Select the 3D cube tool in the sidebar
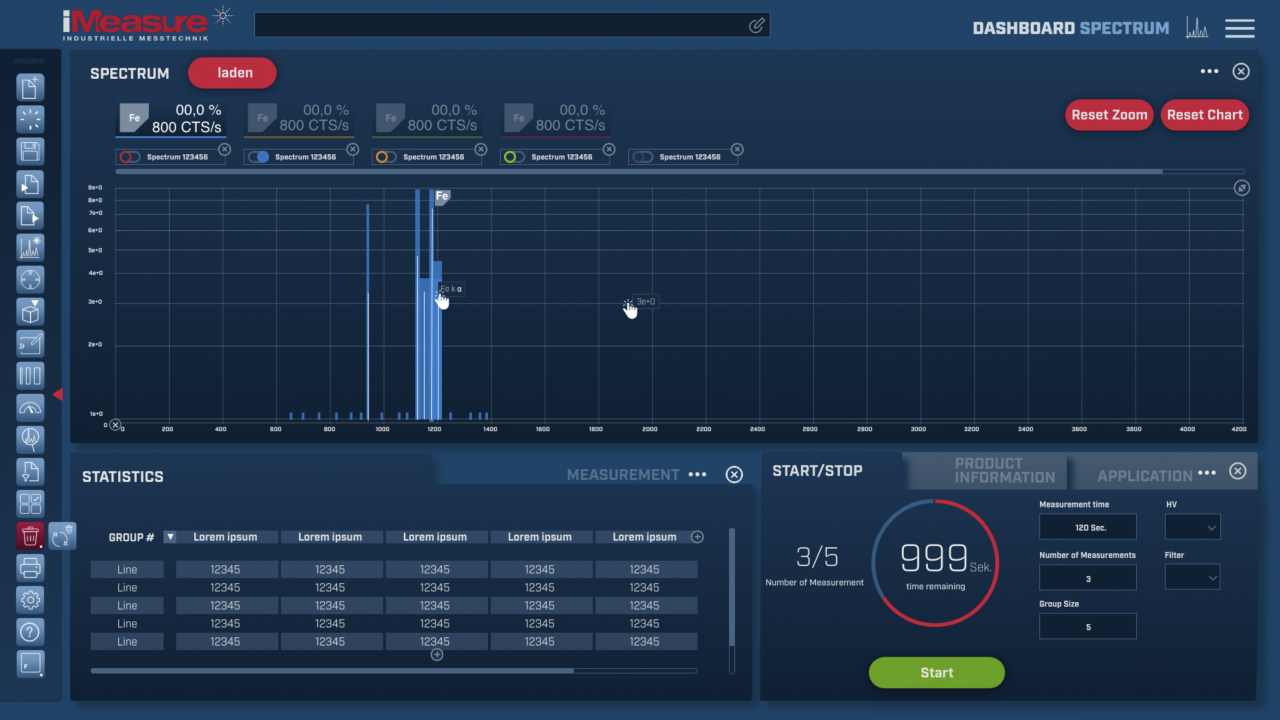The height and width of the screenshot is (720, 1280). [x=30, y=311]
